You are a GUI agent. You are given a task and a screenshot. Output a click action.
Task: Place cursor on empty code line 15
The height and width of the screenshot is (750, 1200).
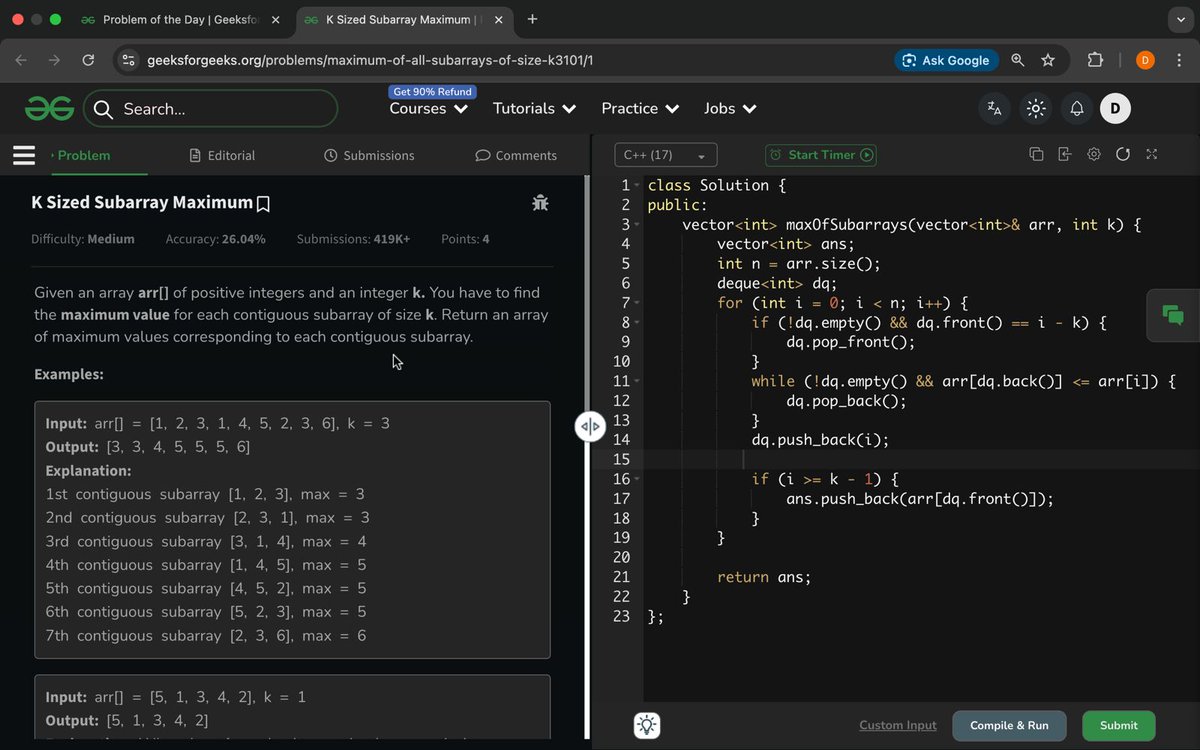[920, 459]
